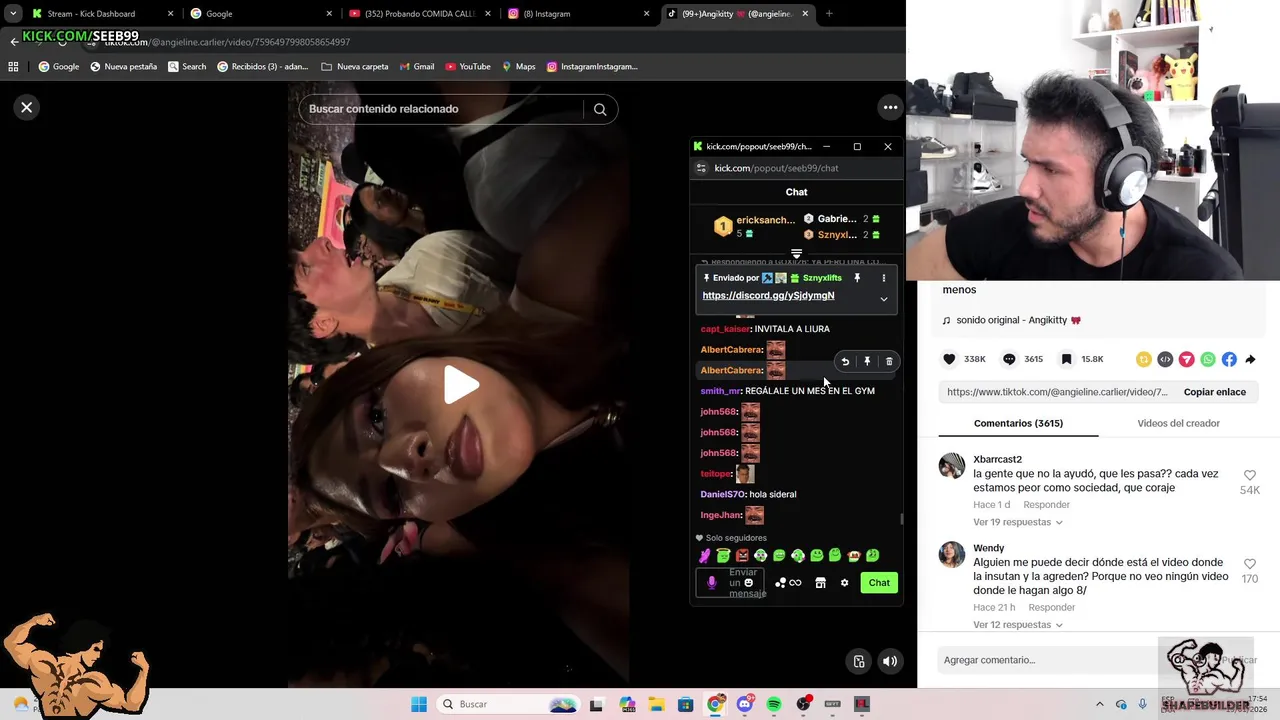1280x720 pixels.
Task: Open a new browser tab with the plus button
Action: point(829,14)
